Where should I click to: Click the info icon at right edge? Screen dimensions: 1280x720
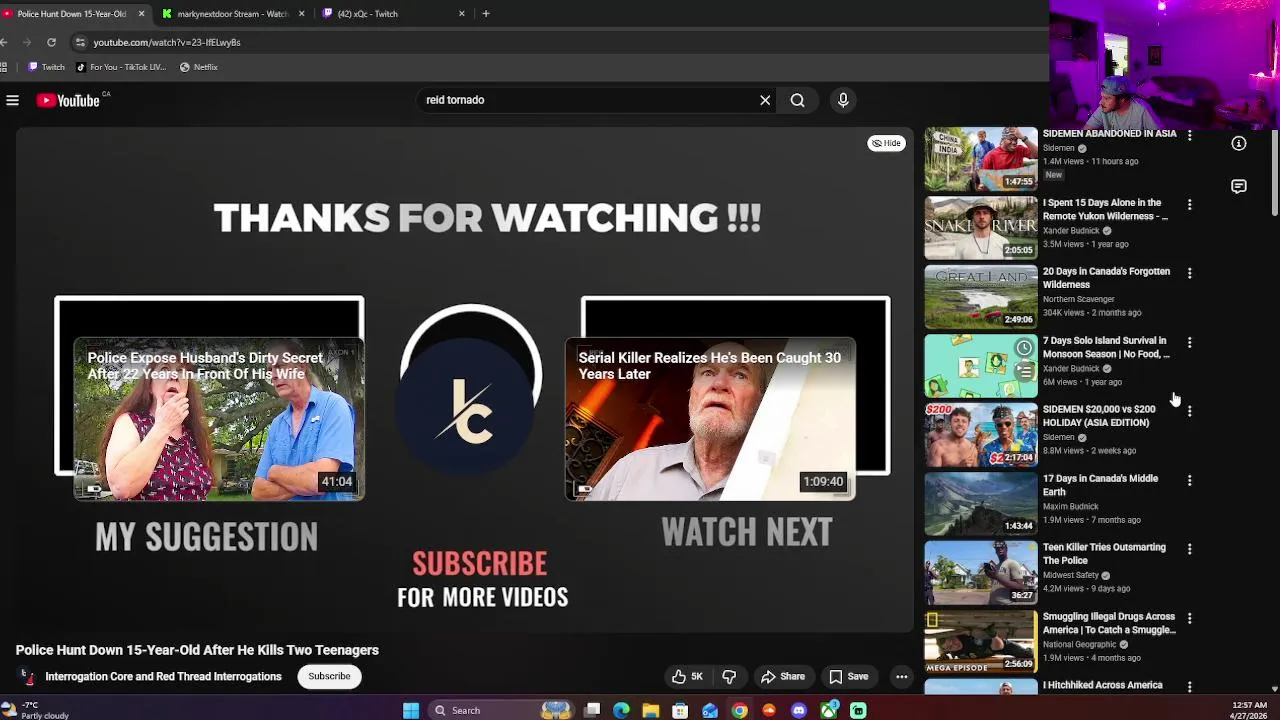pos(1239,144)
